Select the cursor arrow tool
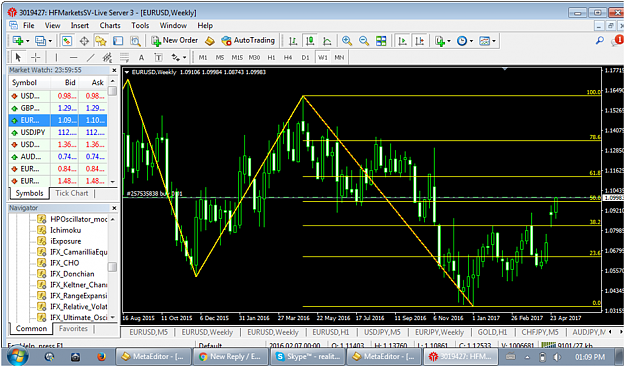 point(18,57)
